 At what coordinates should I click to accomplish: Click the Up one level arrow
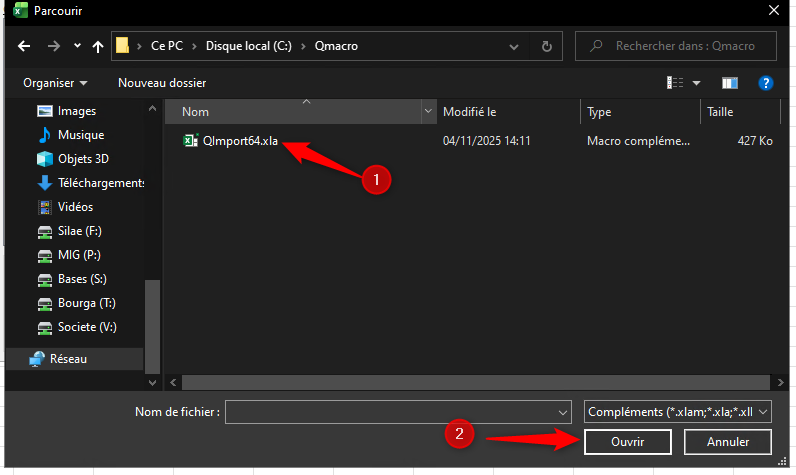(x=97, y=46)
